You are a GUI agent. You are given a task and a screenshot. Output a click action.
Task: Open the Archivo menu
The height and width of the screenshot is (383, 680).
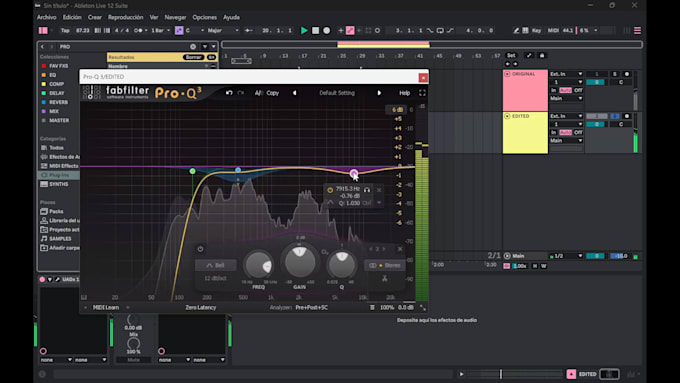(46, 17)
